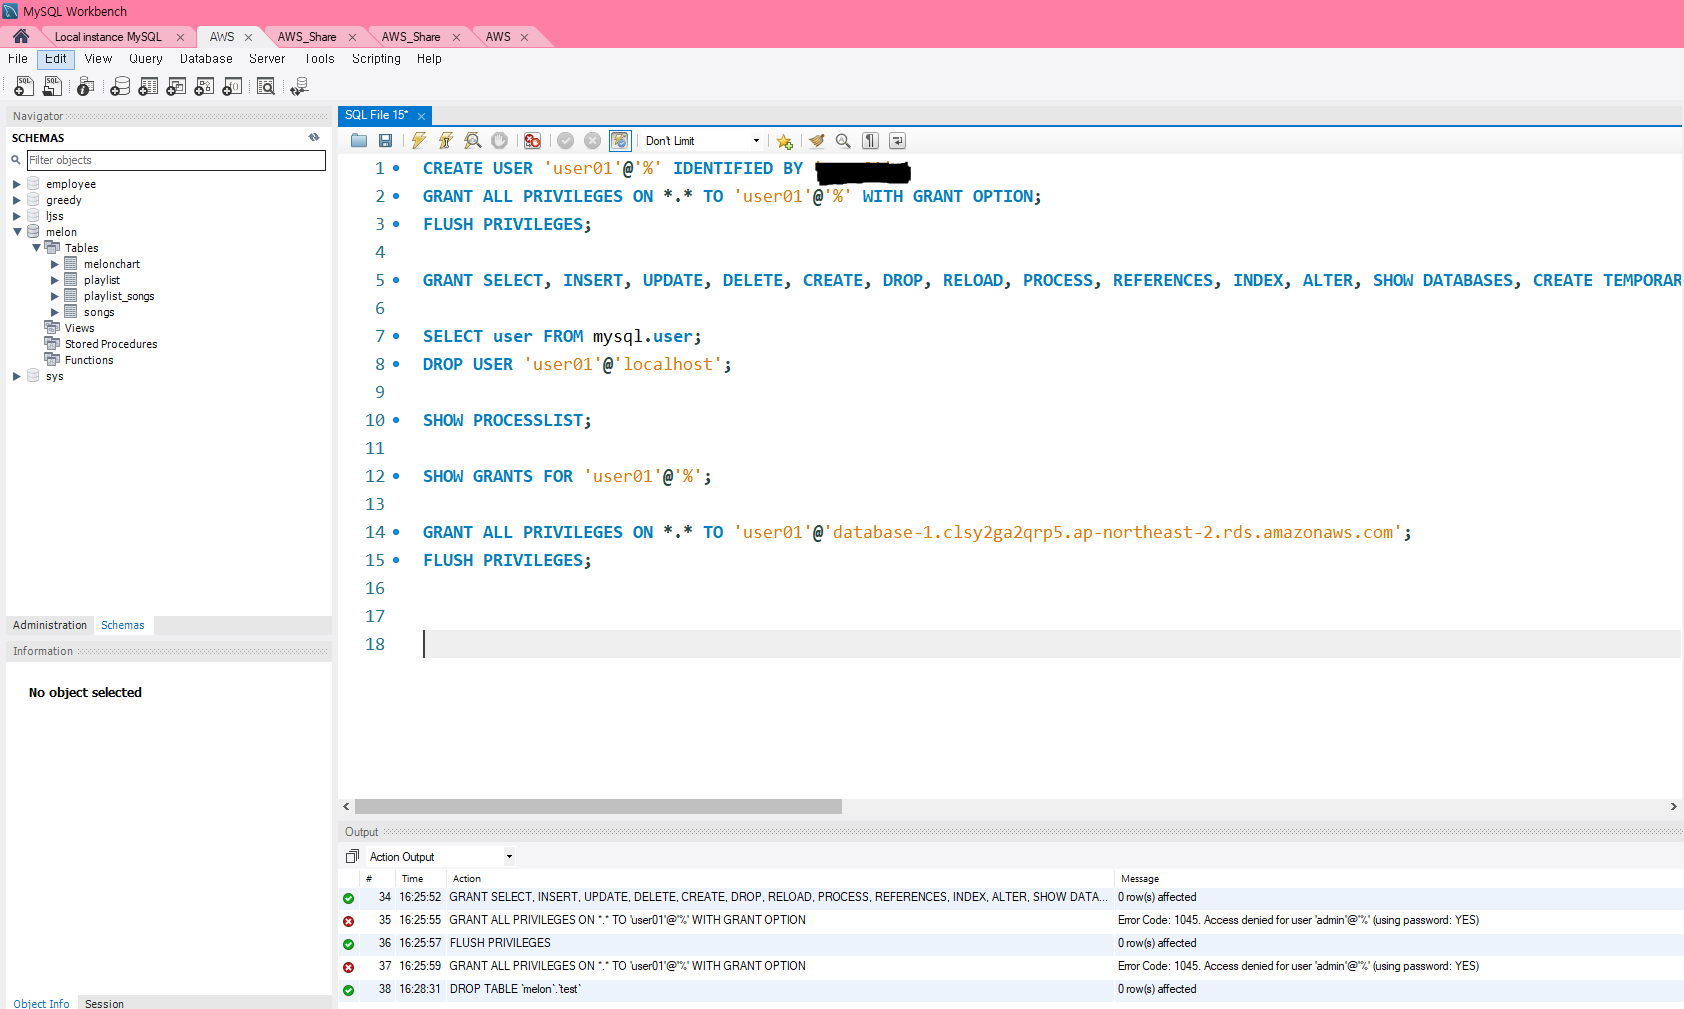This screenshot has height=1009, width=1684.
Task: Close the SQL File 15 tab
Action: (421, 116)
